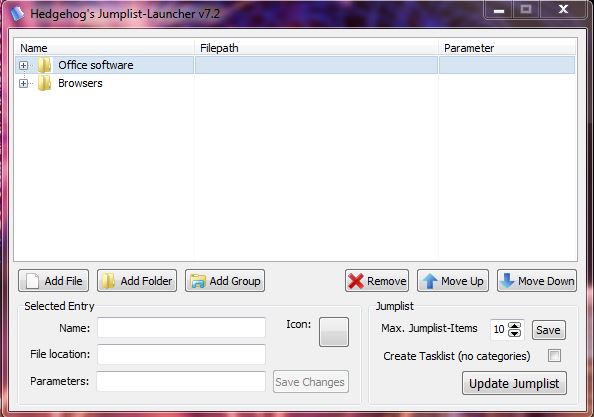Increase Max. Jumplist-Items with up arrow
The height and width of the screenshot is (417, 594).
pos(514,326)
